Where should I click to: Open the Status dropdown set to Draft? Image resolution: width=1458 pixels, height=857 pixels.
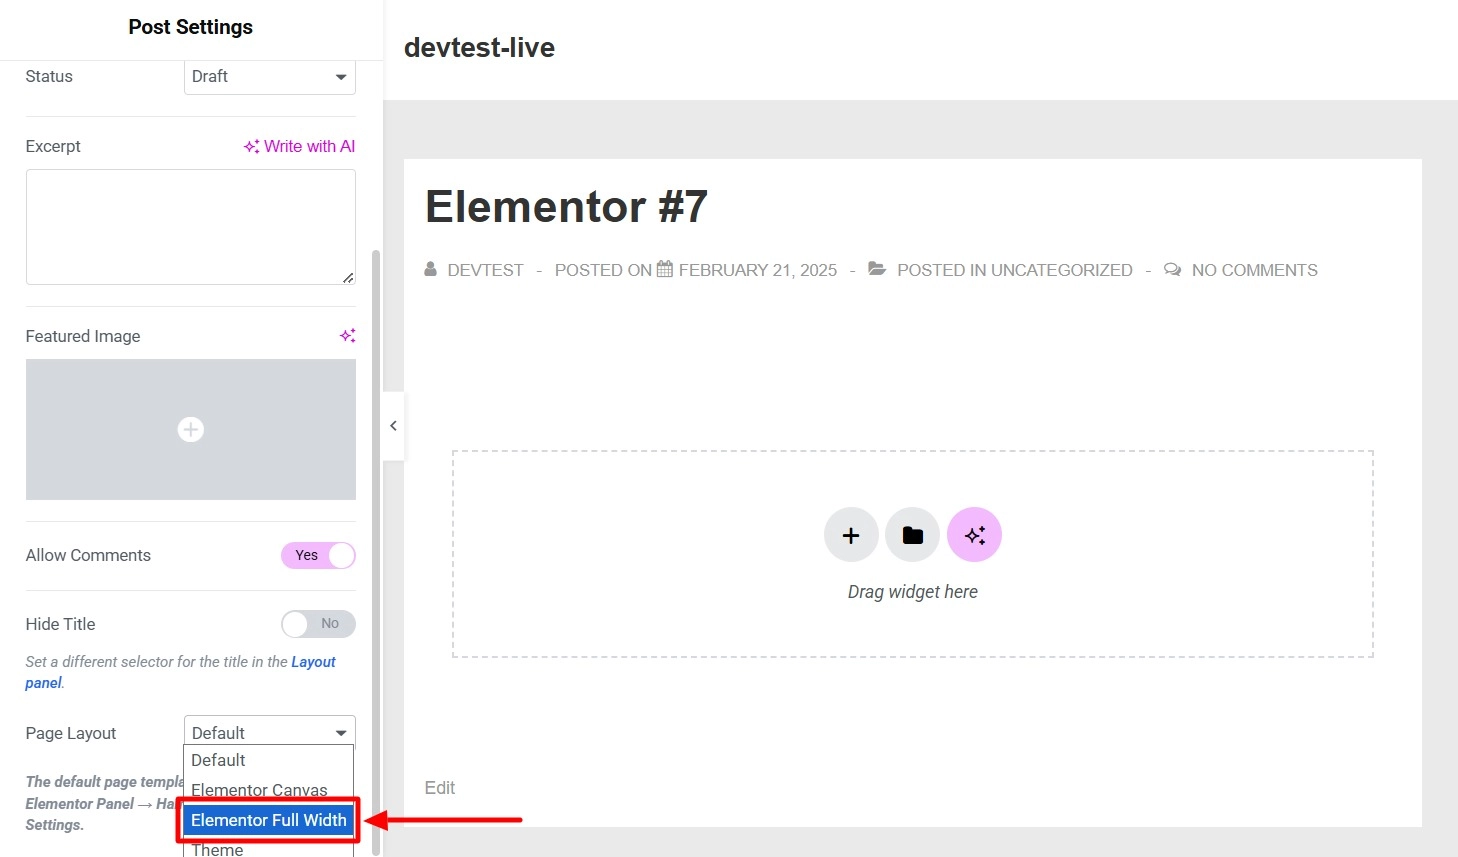pos(270,77)
